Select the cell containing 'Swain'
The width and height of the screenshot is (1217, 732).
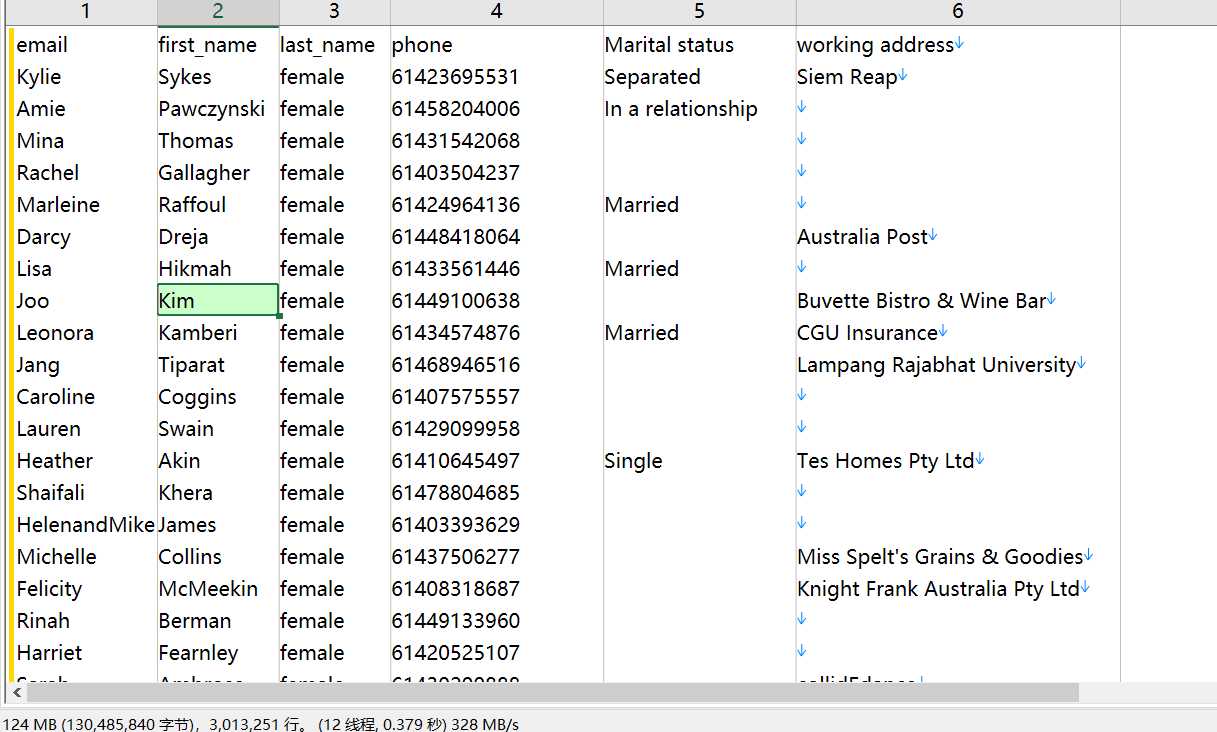coord(218,429)
